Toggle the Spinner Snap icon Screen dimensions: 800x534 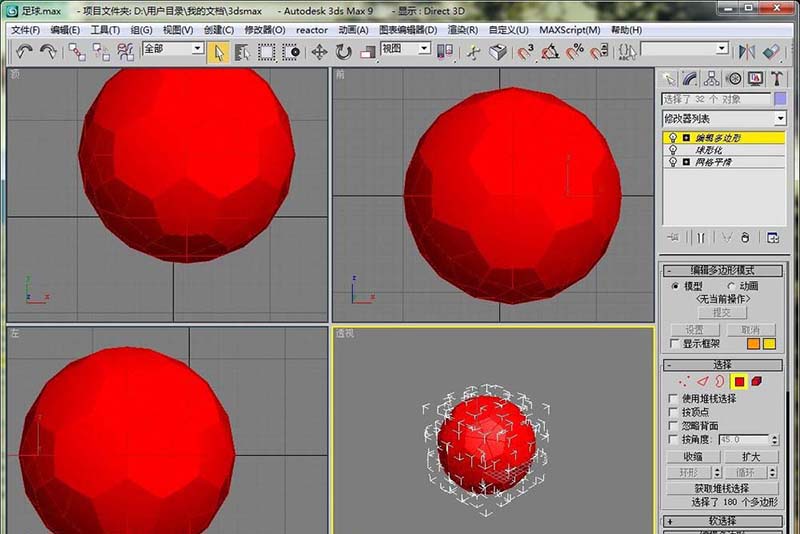[x=599, y=52]
